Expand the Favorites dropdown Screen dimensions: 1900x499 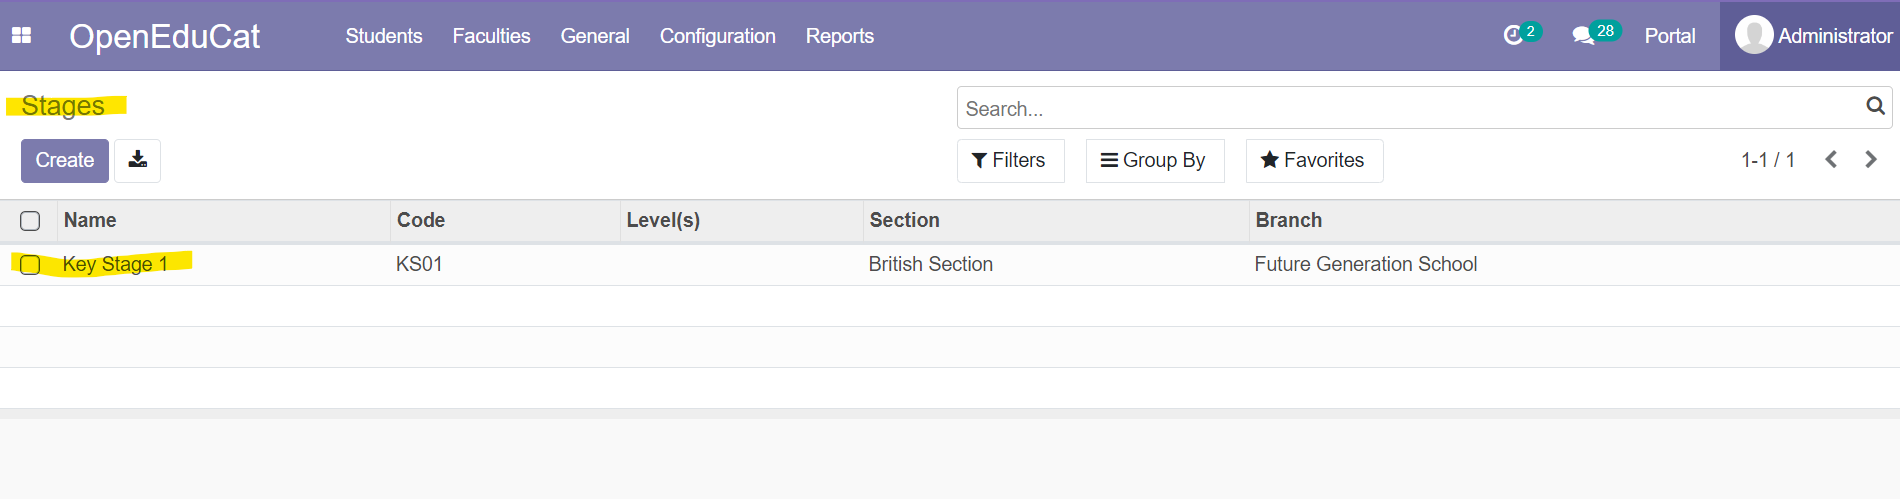pos(1314,161)
